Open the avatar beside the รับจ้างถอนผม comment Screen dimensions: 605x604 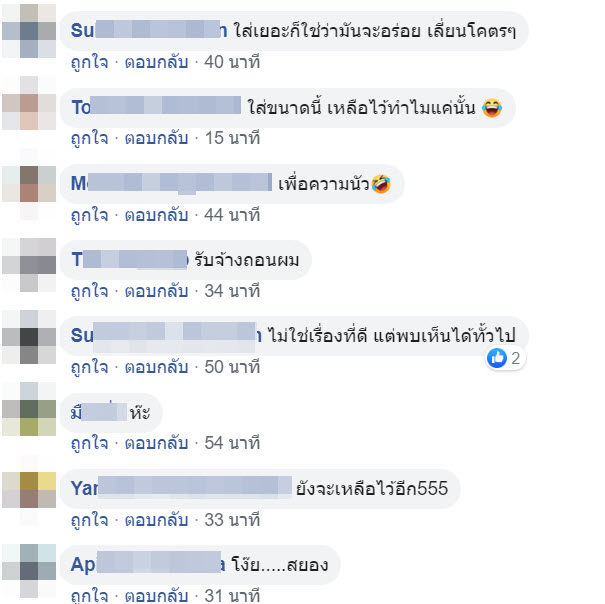[x=29, y=265]
